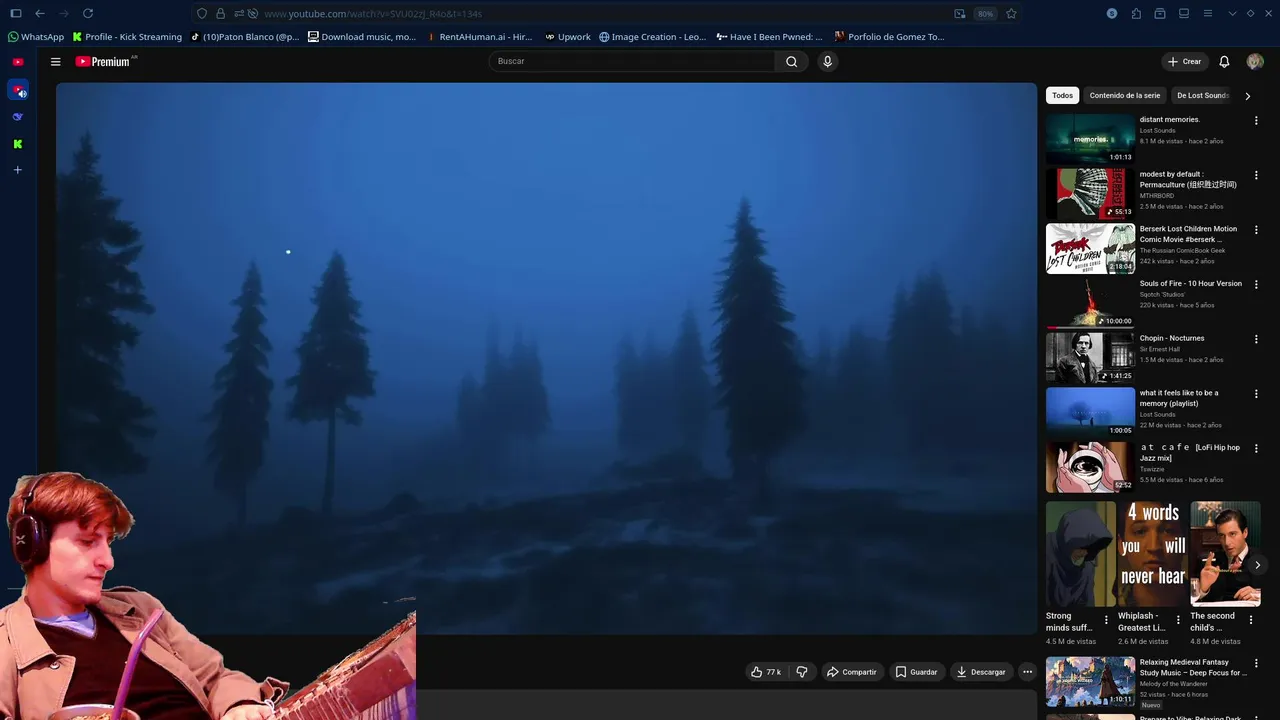Start voice search with microphone icon
Viewport: 1280px width, 720px height.
pos(827,62)
